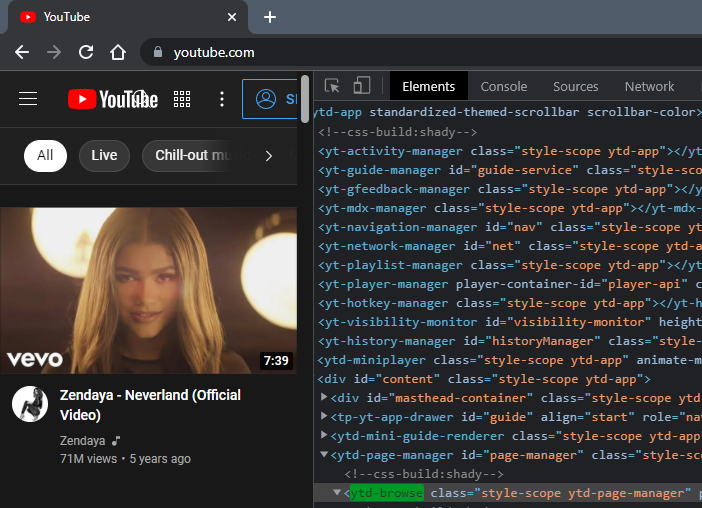Select the yt-activity-manager element line

[508, 151]
